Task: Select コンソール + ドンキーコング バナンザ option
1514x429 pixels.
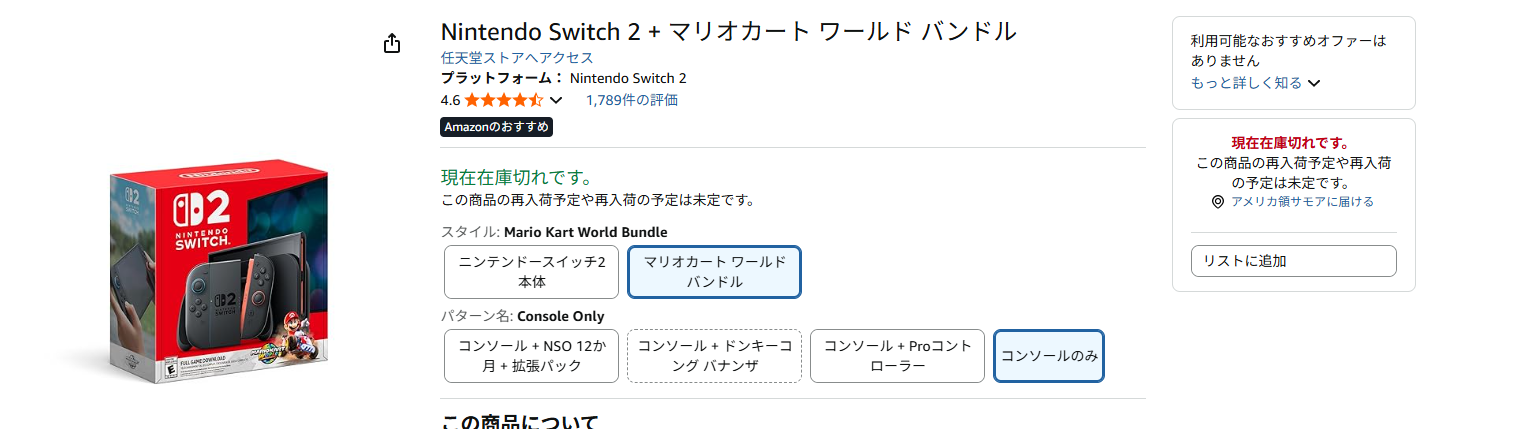Action: (x=714, y=356)
